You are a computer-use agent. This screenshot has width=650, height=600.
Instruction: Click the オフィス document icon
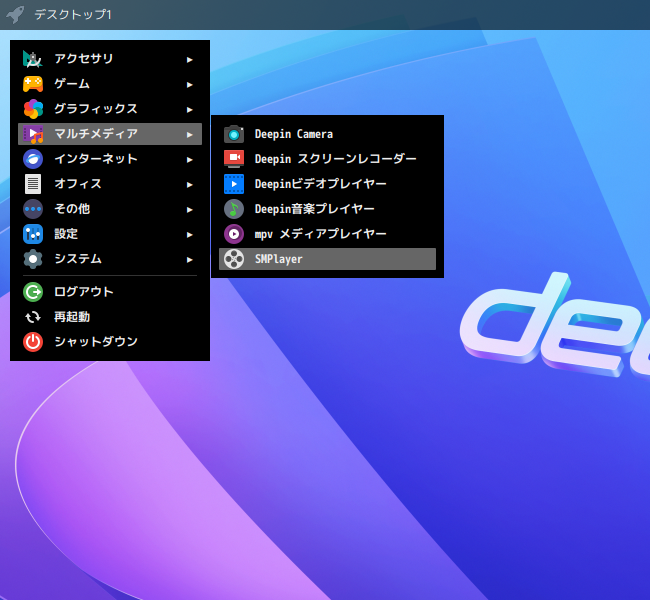(x=33, y=184)
